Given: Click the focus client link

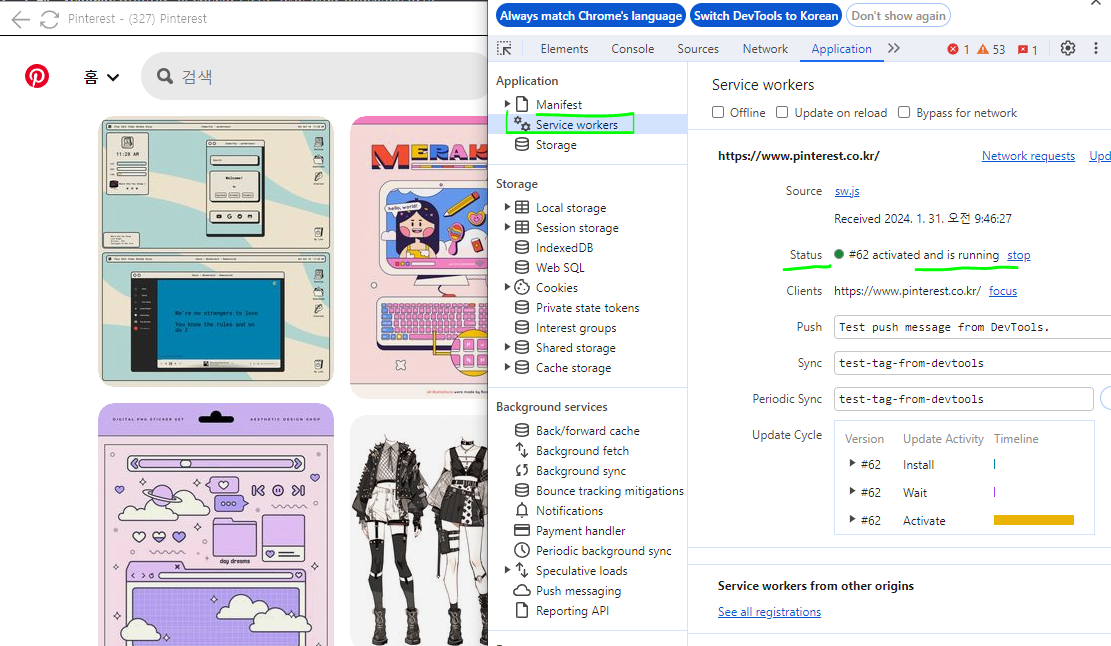Looking at the screenshot, I should 1003,291.
